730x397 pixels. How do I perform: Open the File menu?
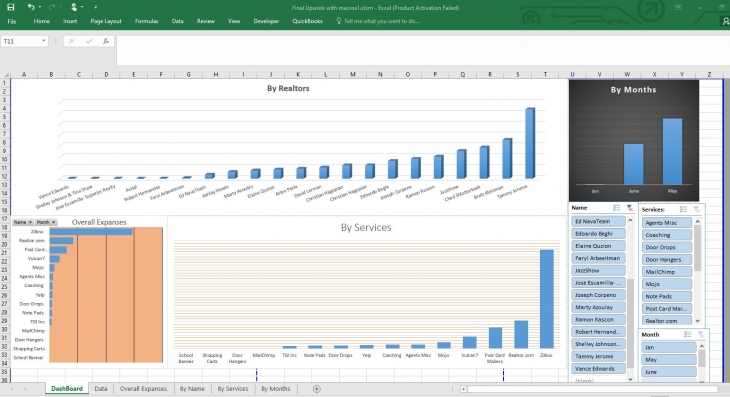pos(12,21)
